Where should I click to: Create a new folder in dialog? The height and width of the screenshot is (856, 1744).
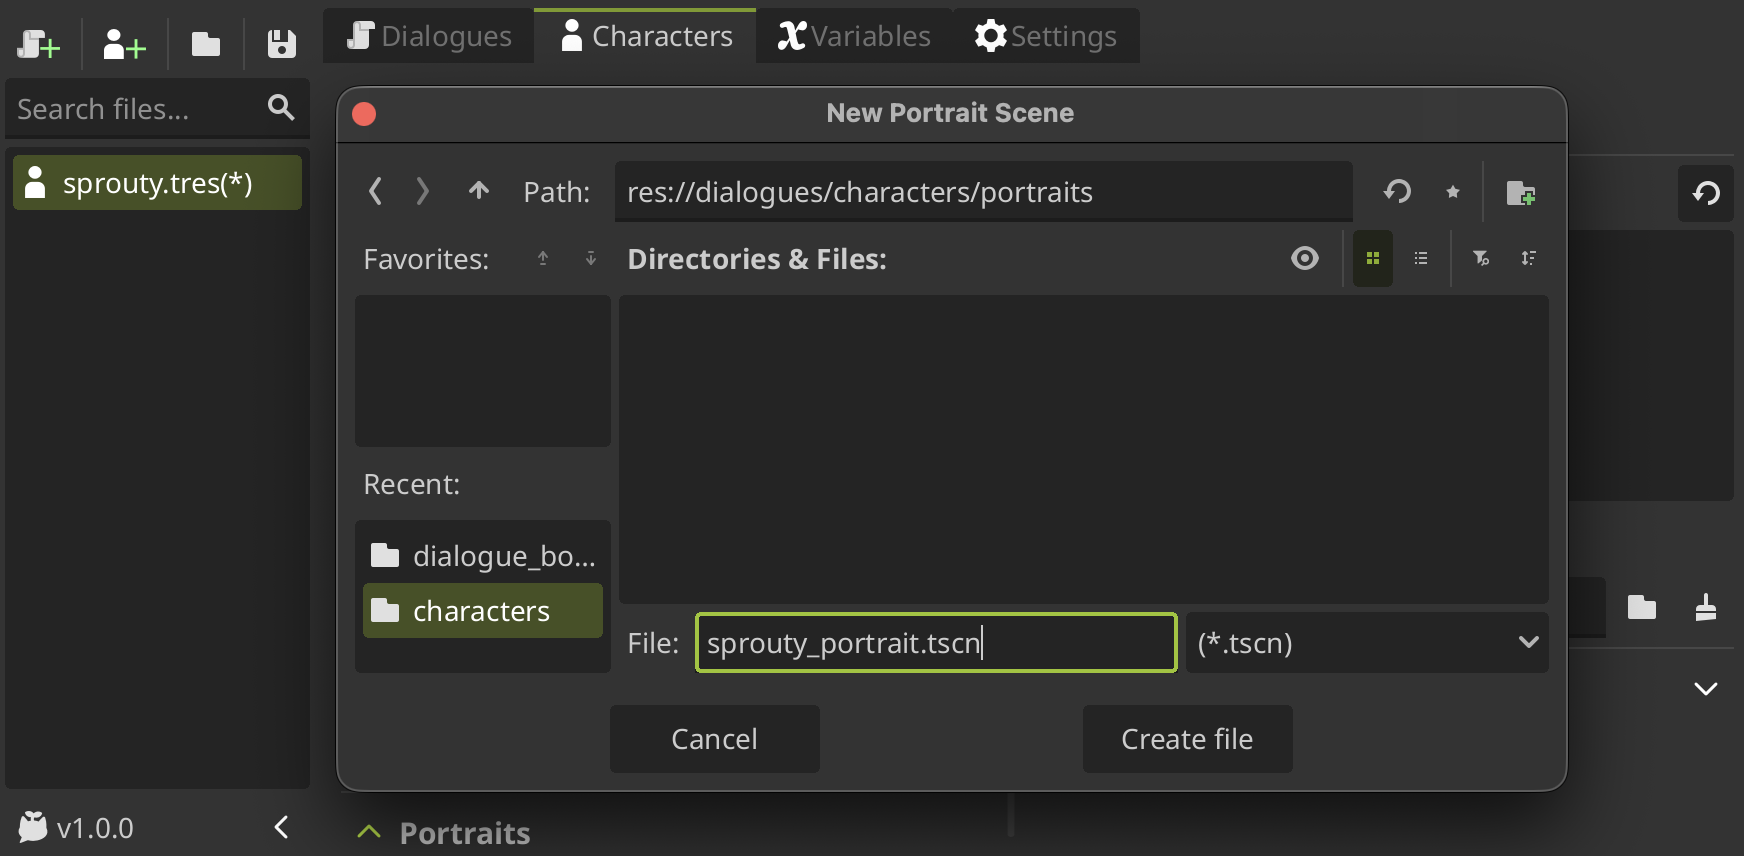coord(1520,192)
